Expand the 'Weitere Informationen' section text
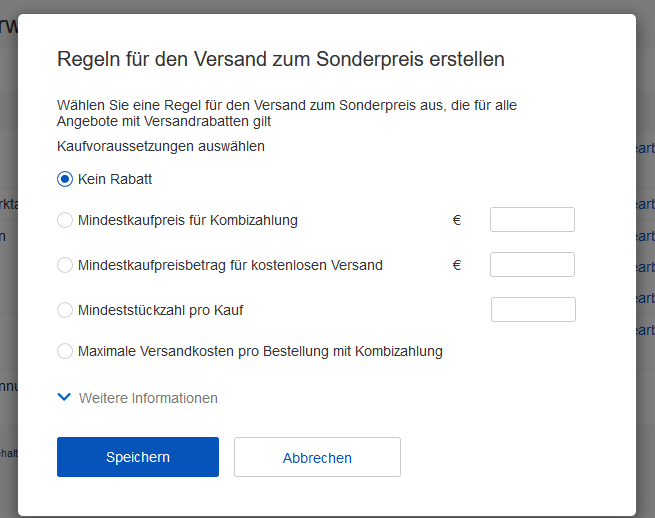 click(148, 398)
